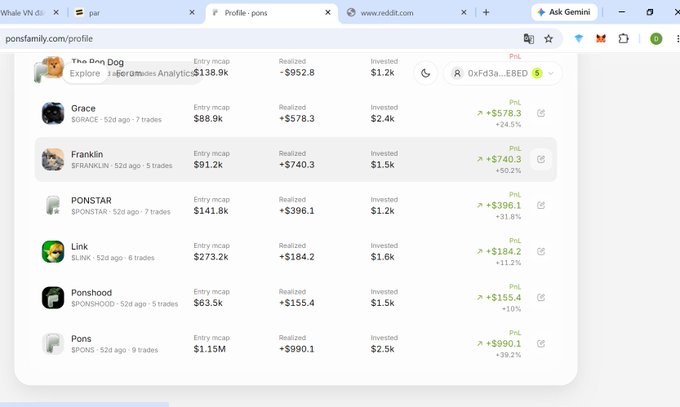Open the blue diamond browser extension
This screenshot has width=680, height=407.
579,39
